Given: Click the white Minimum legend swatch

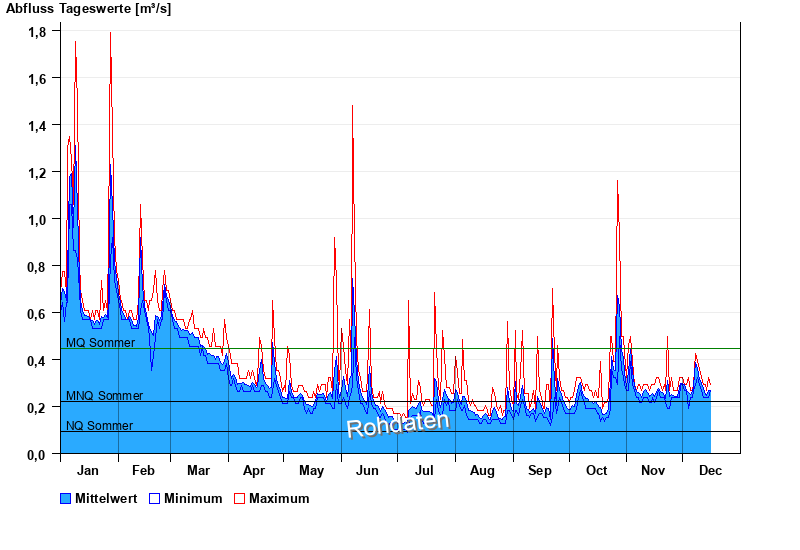Looking at the screenshot, I should pos(155,499).
